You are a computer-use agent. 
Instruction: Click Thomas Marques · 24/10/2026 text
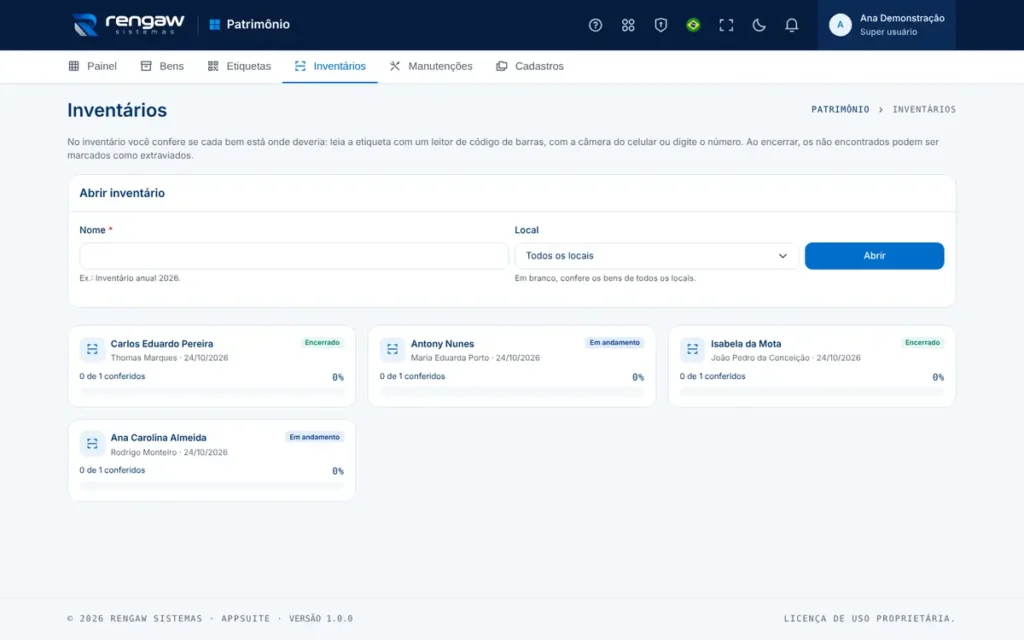point(169,358)
